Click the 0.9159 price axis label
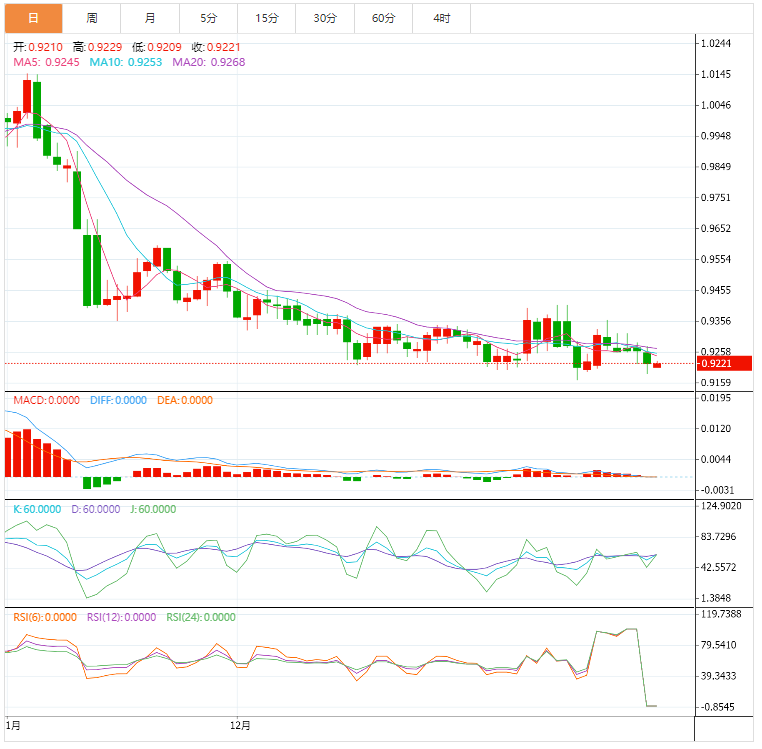 coord(715,383)
